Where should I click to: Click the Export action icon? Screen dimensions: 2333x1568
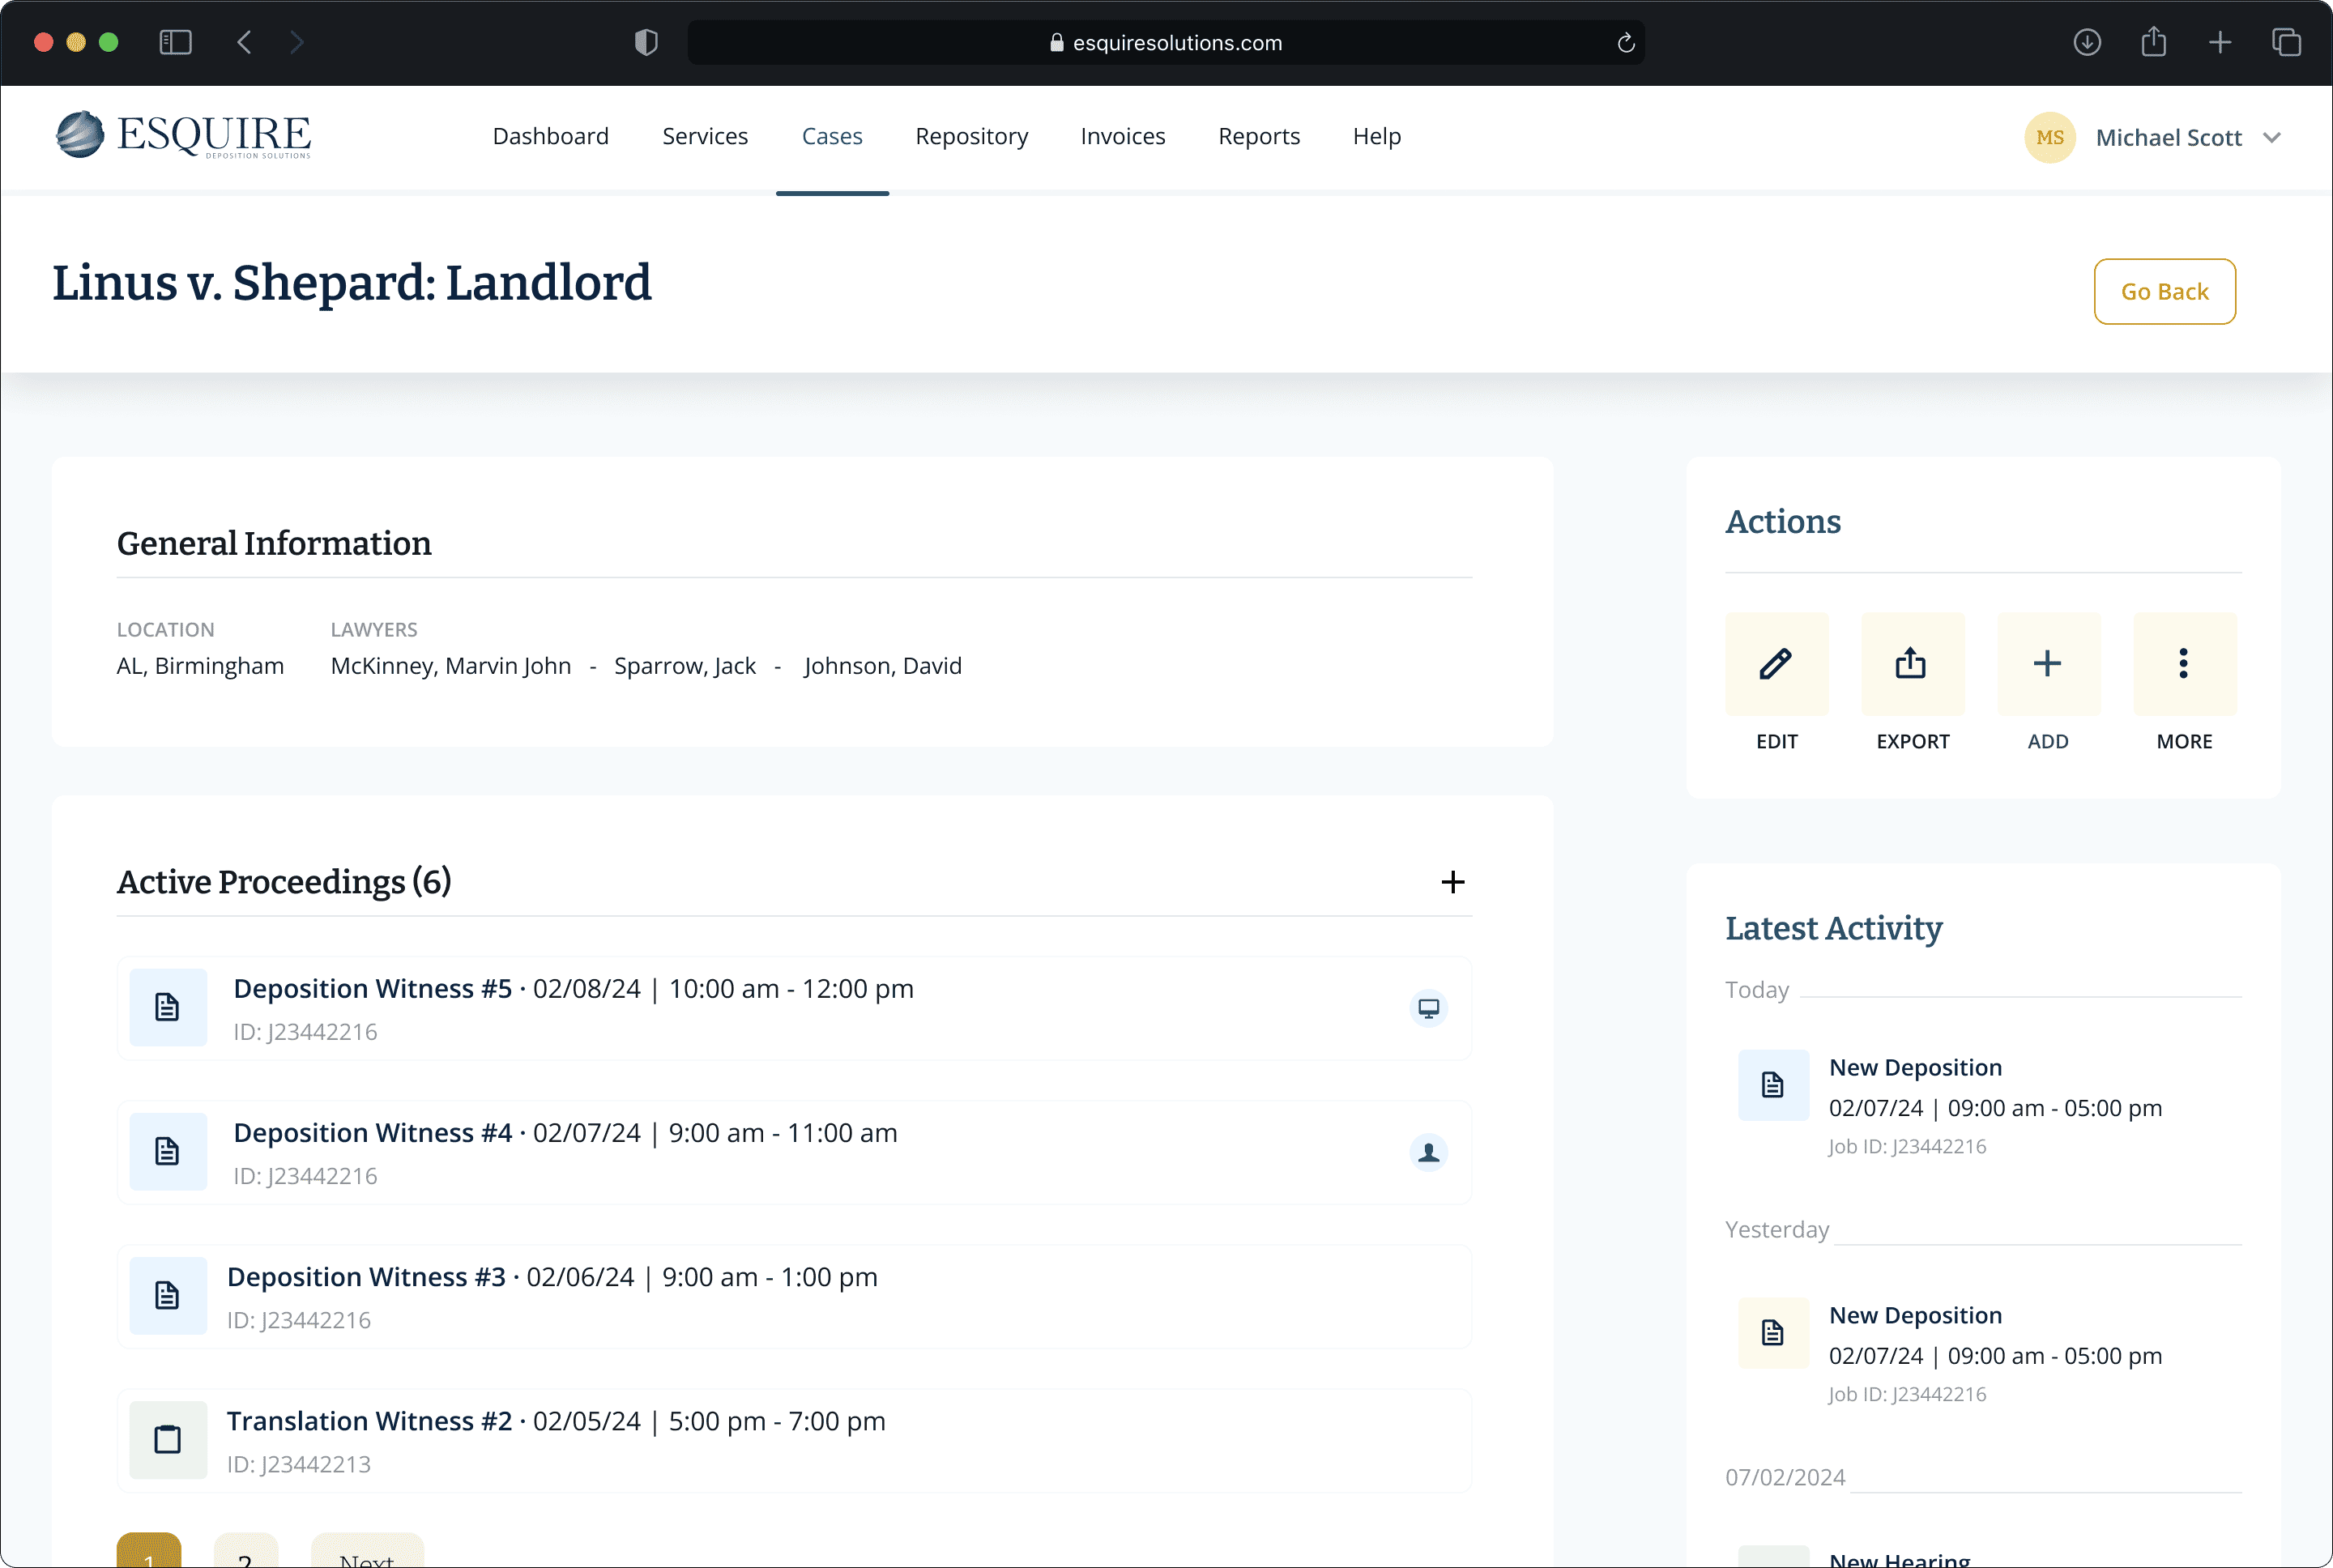(x=1912, y=664)
